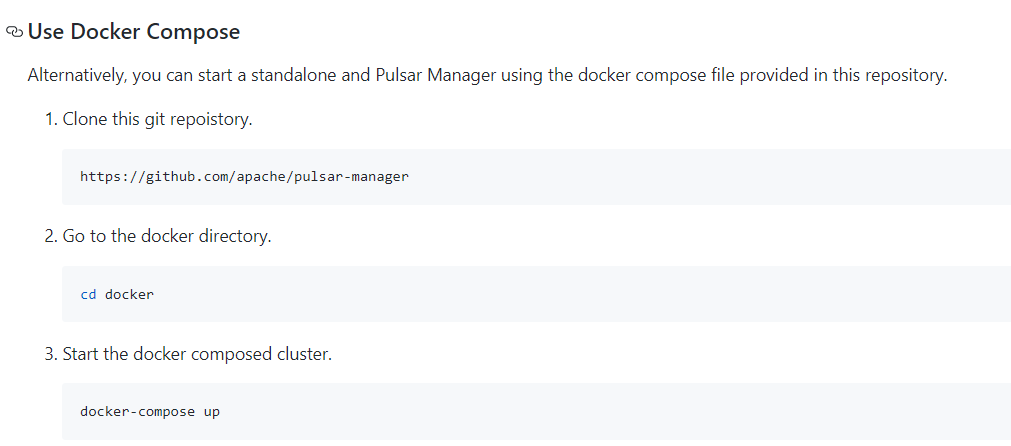
Task: Click the word docker after cd
Action: [x=130, y=295]
